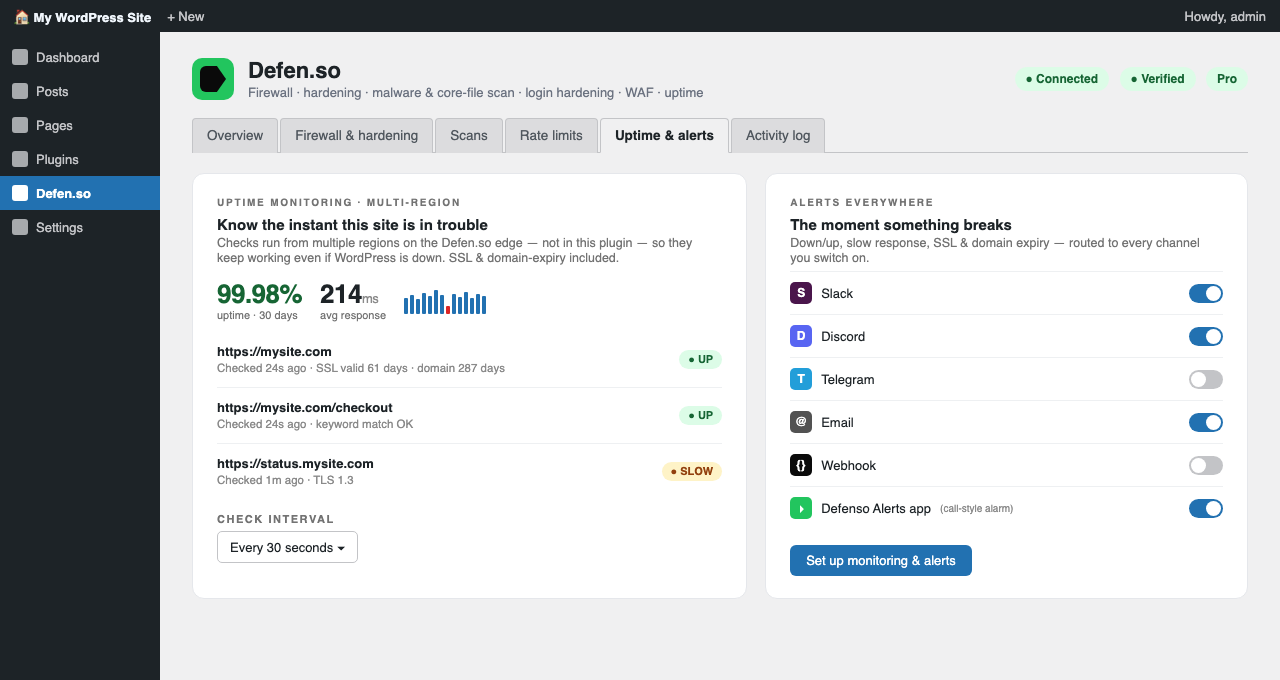
Task: Open Plugins in sidebar menu
Action: [80, 159]
